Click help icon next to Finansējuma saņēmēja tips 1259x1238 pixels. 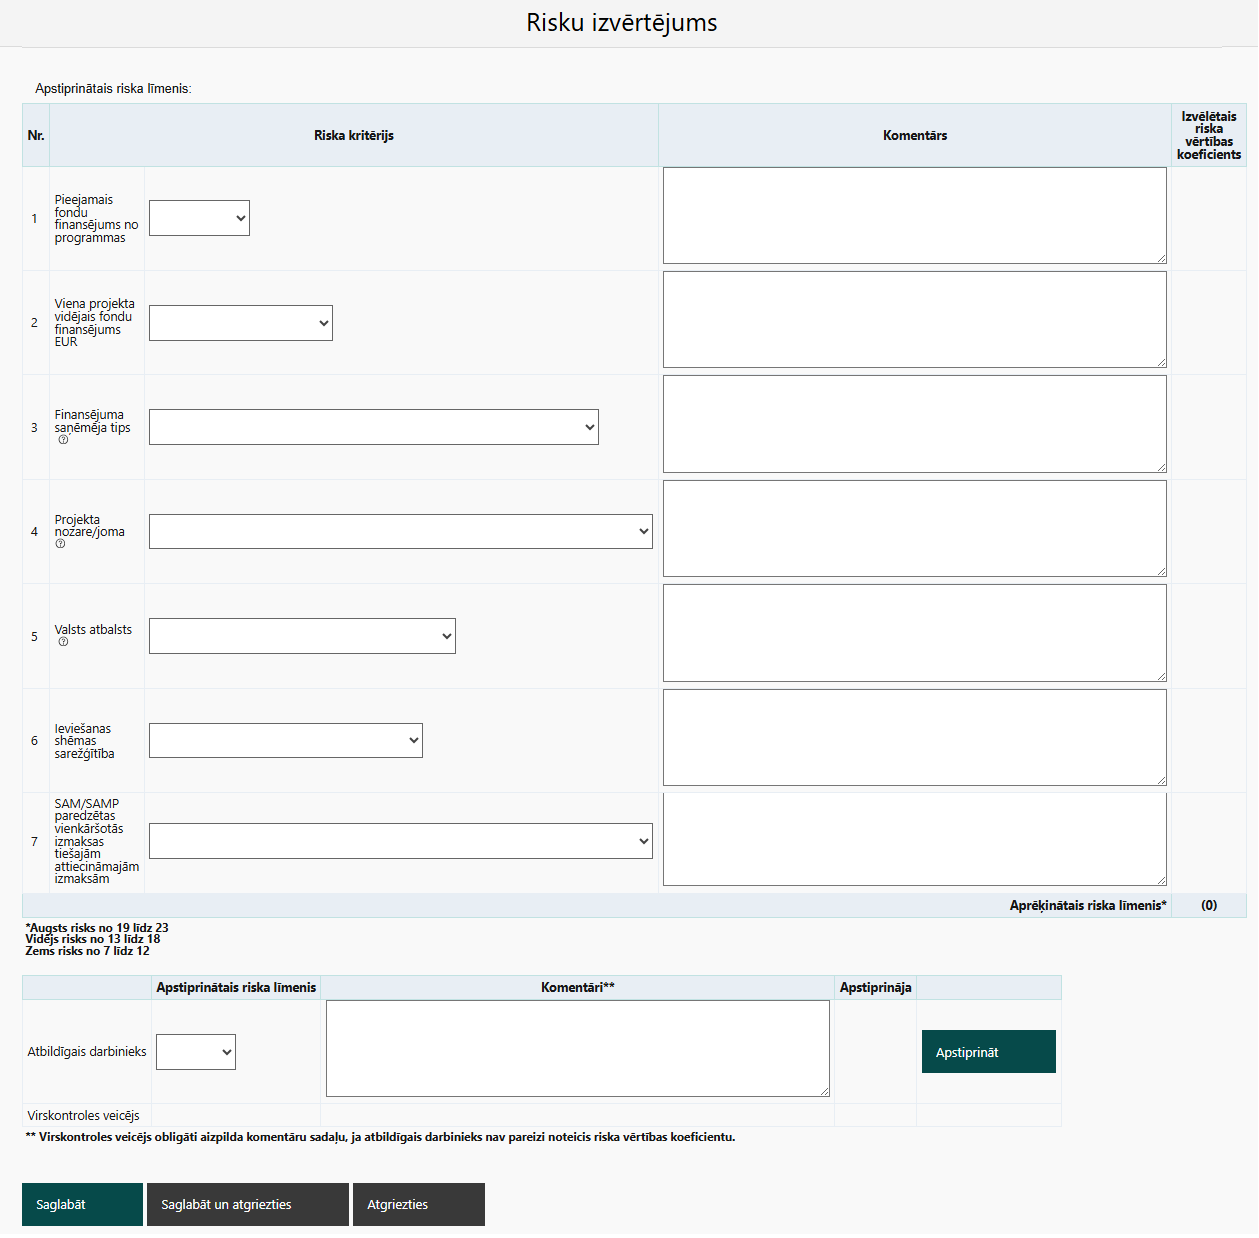pos(63,440)
